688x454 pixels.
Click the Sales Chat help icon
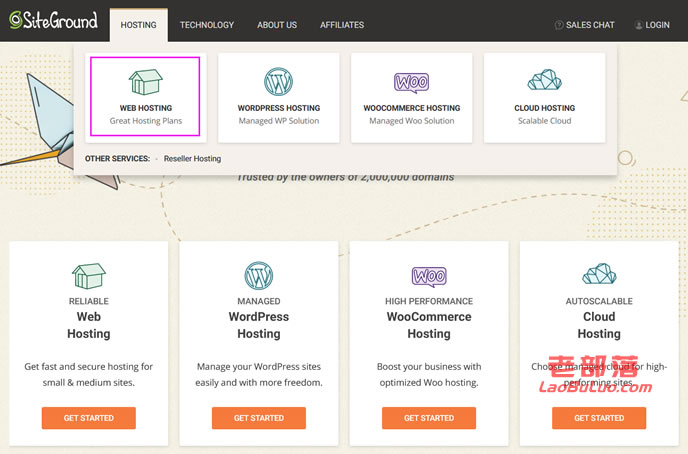(559, 25)
